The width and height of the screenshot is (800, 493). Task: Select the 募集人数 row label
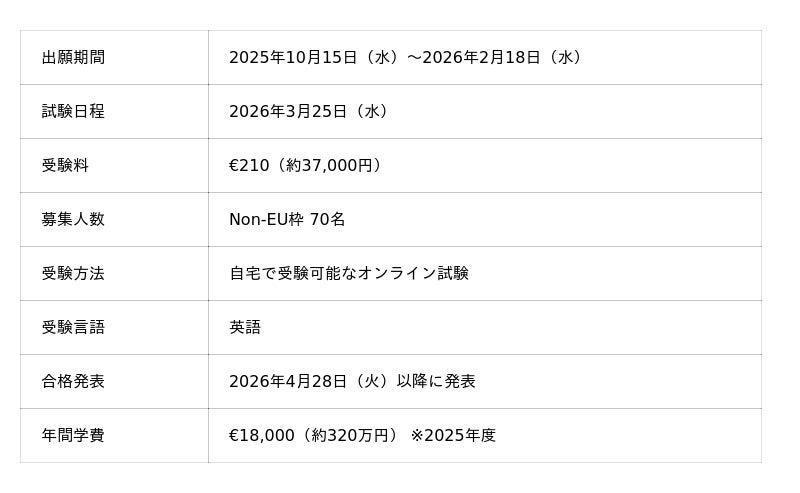73,219
